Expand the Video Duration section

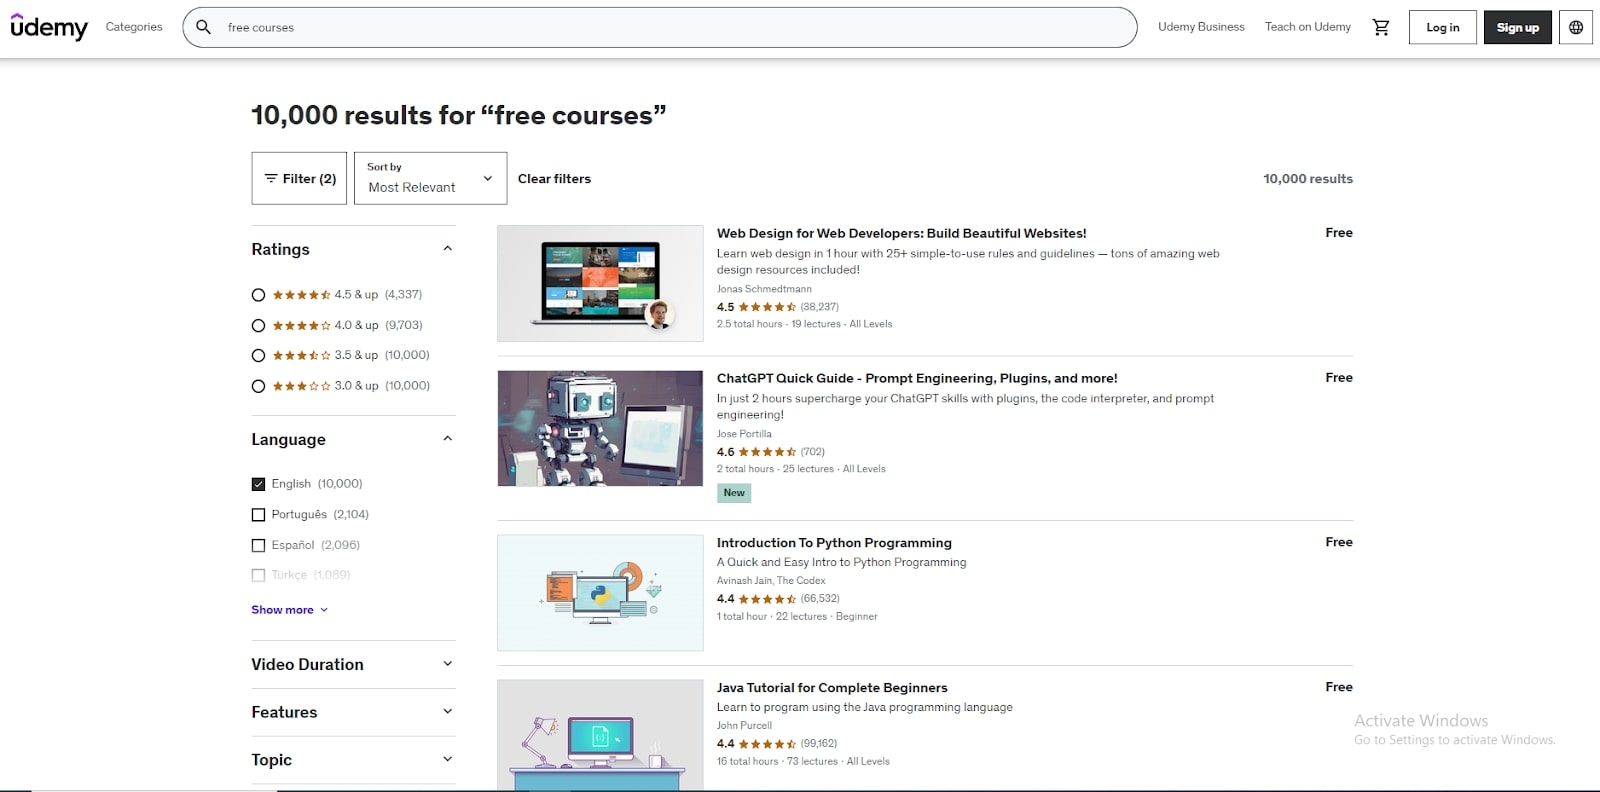click(352, 664)
